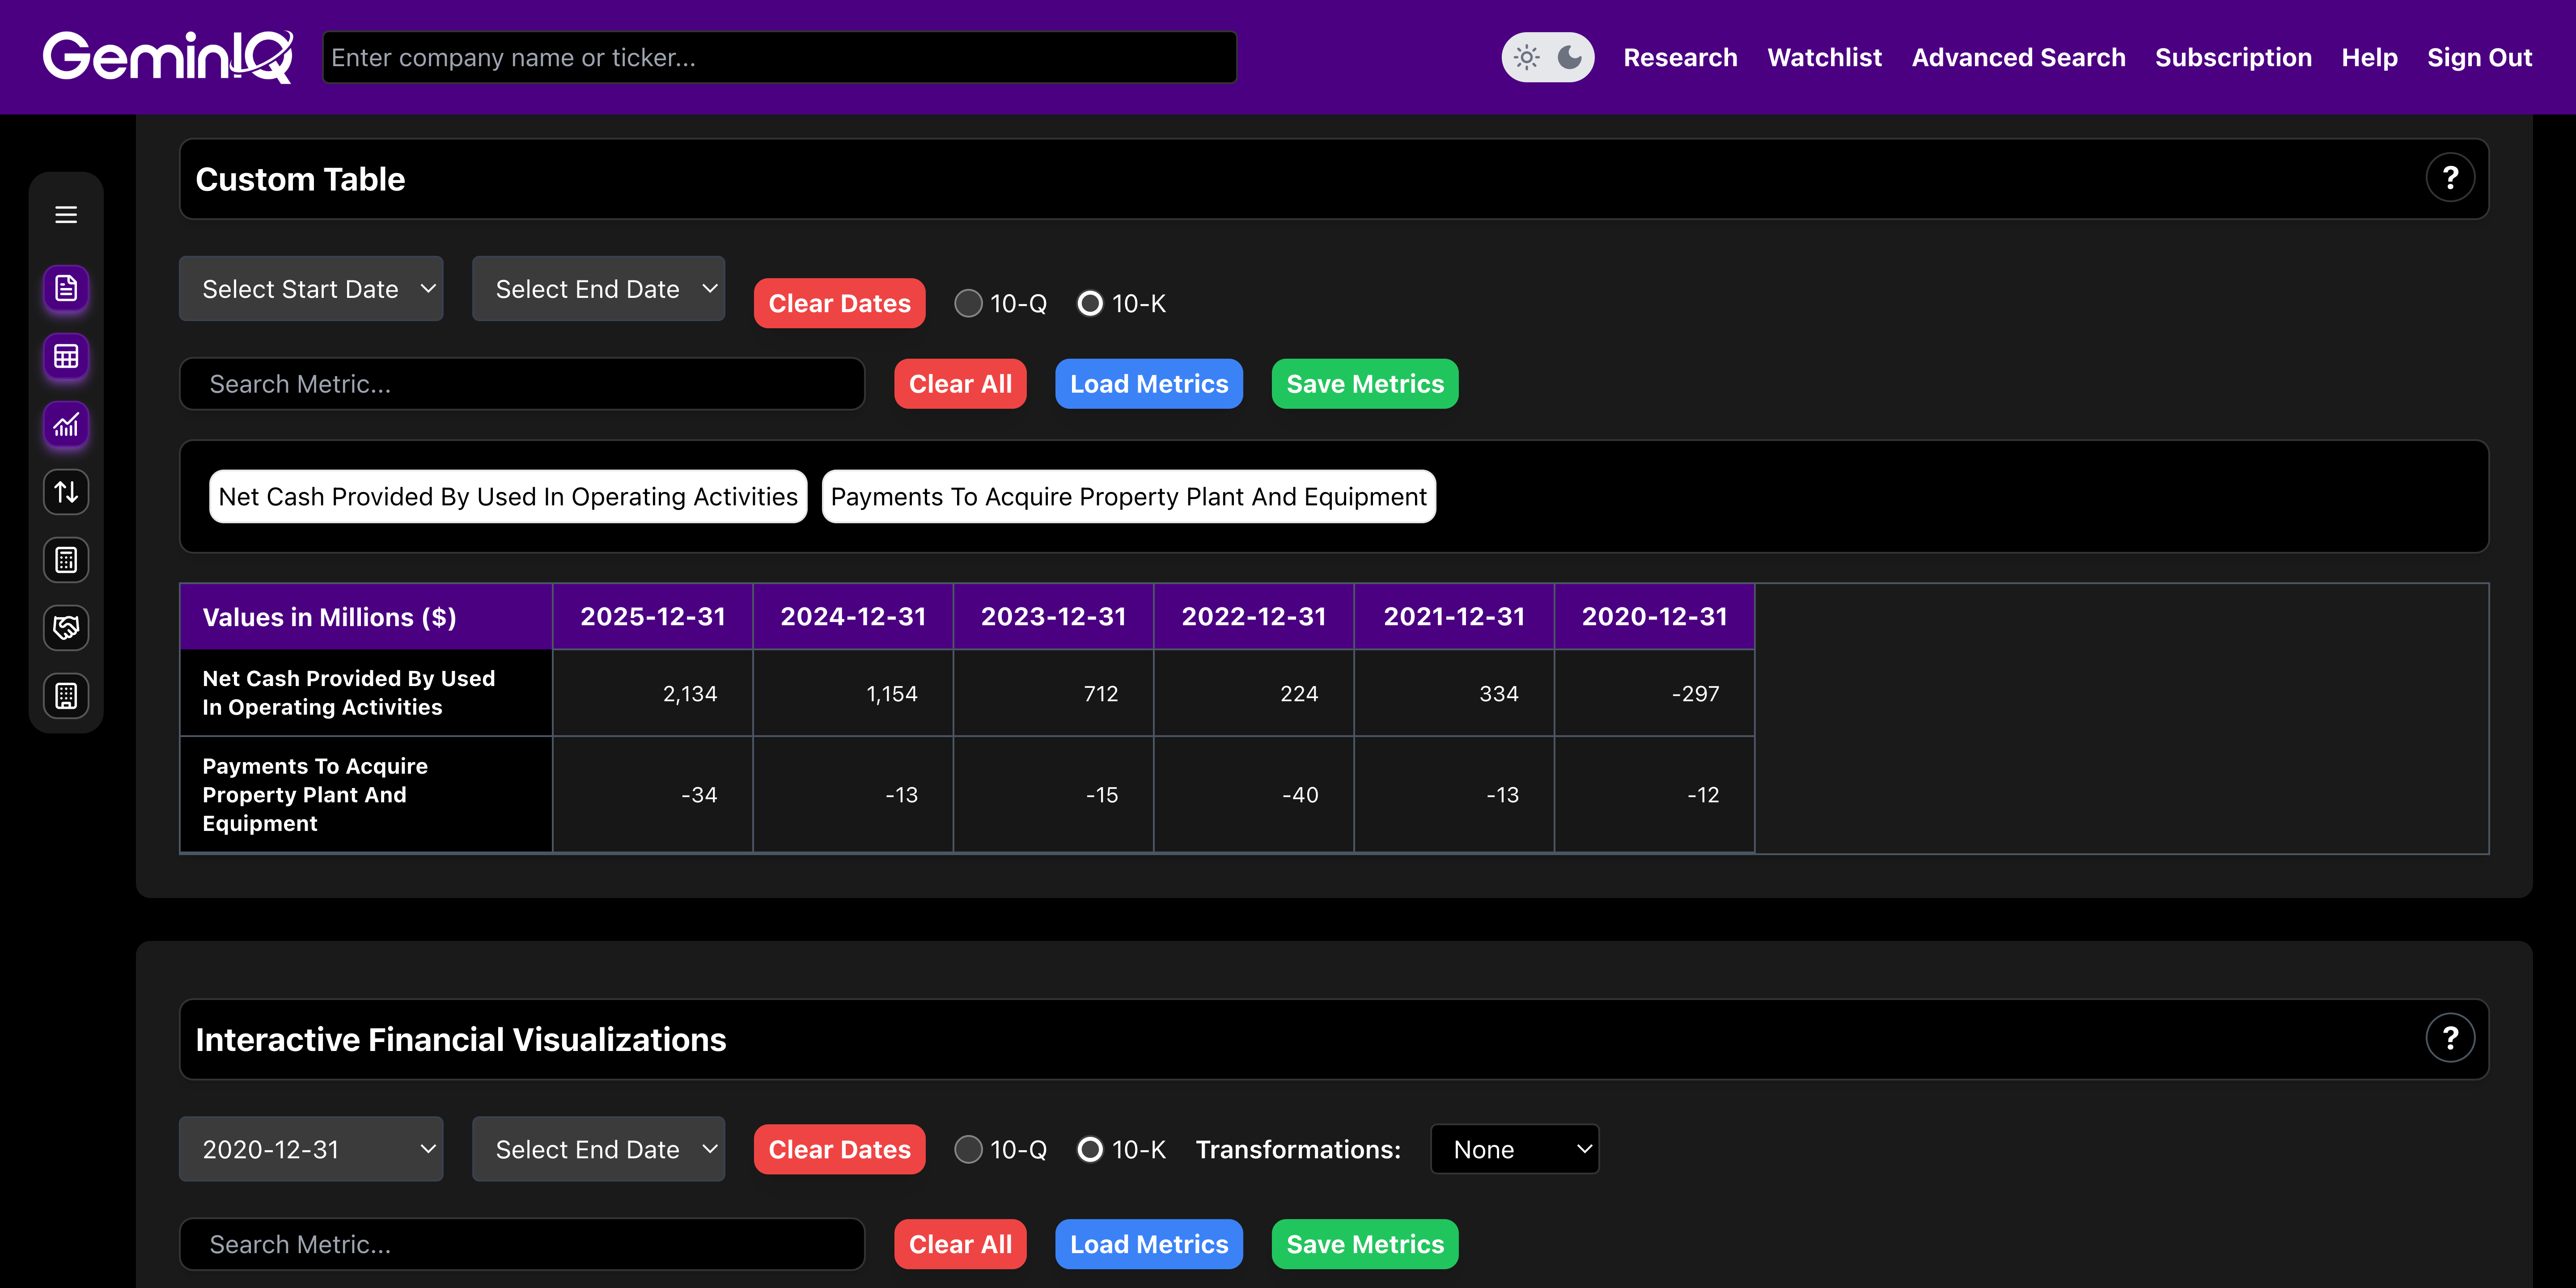Click Load Metrics in Custom Table
Image resolution: width=2576 pixels, height=1288 pixels.
point(1148,384)
